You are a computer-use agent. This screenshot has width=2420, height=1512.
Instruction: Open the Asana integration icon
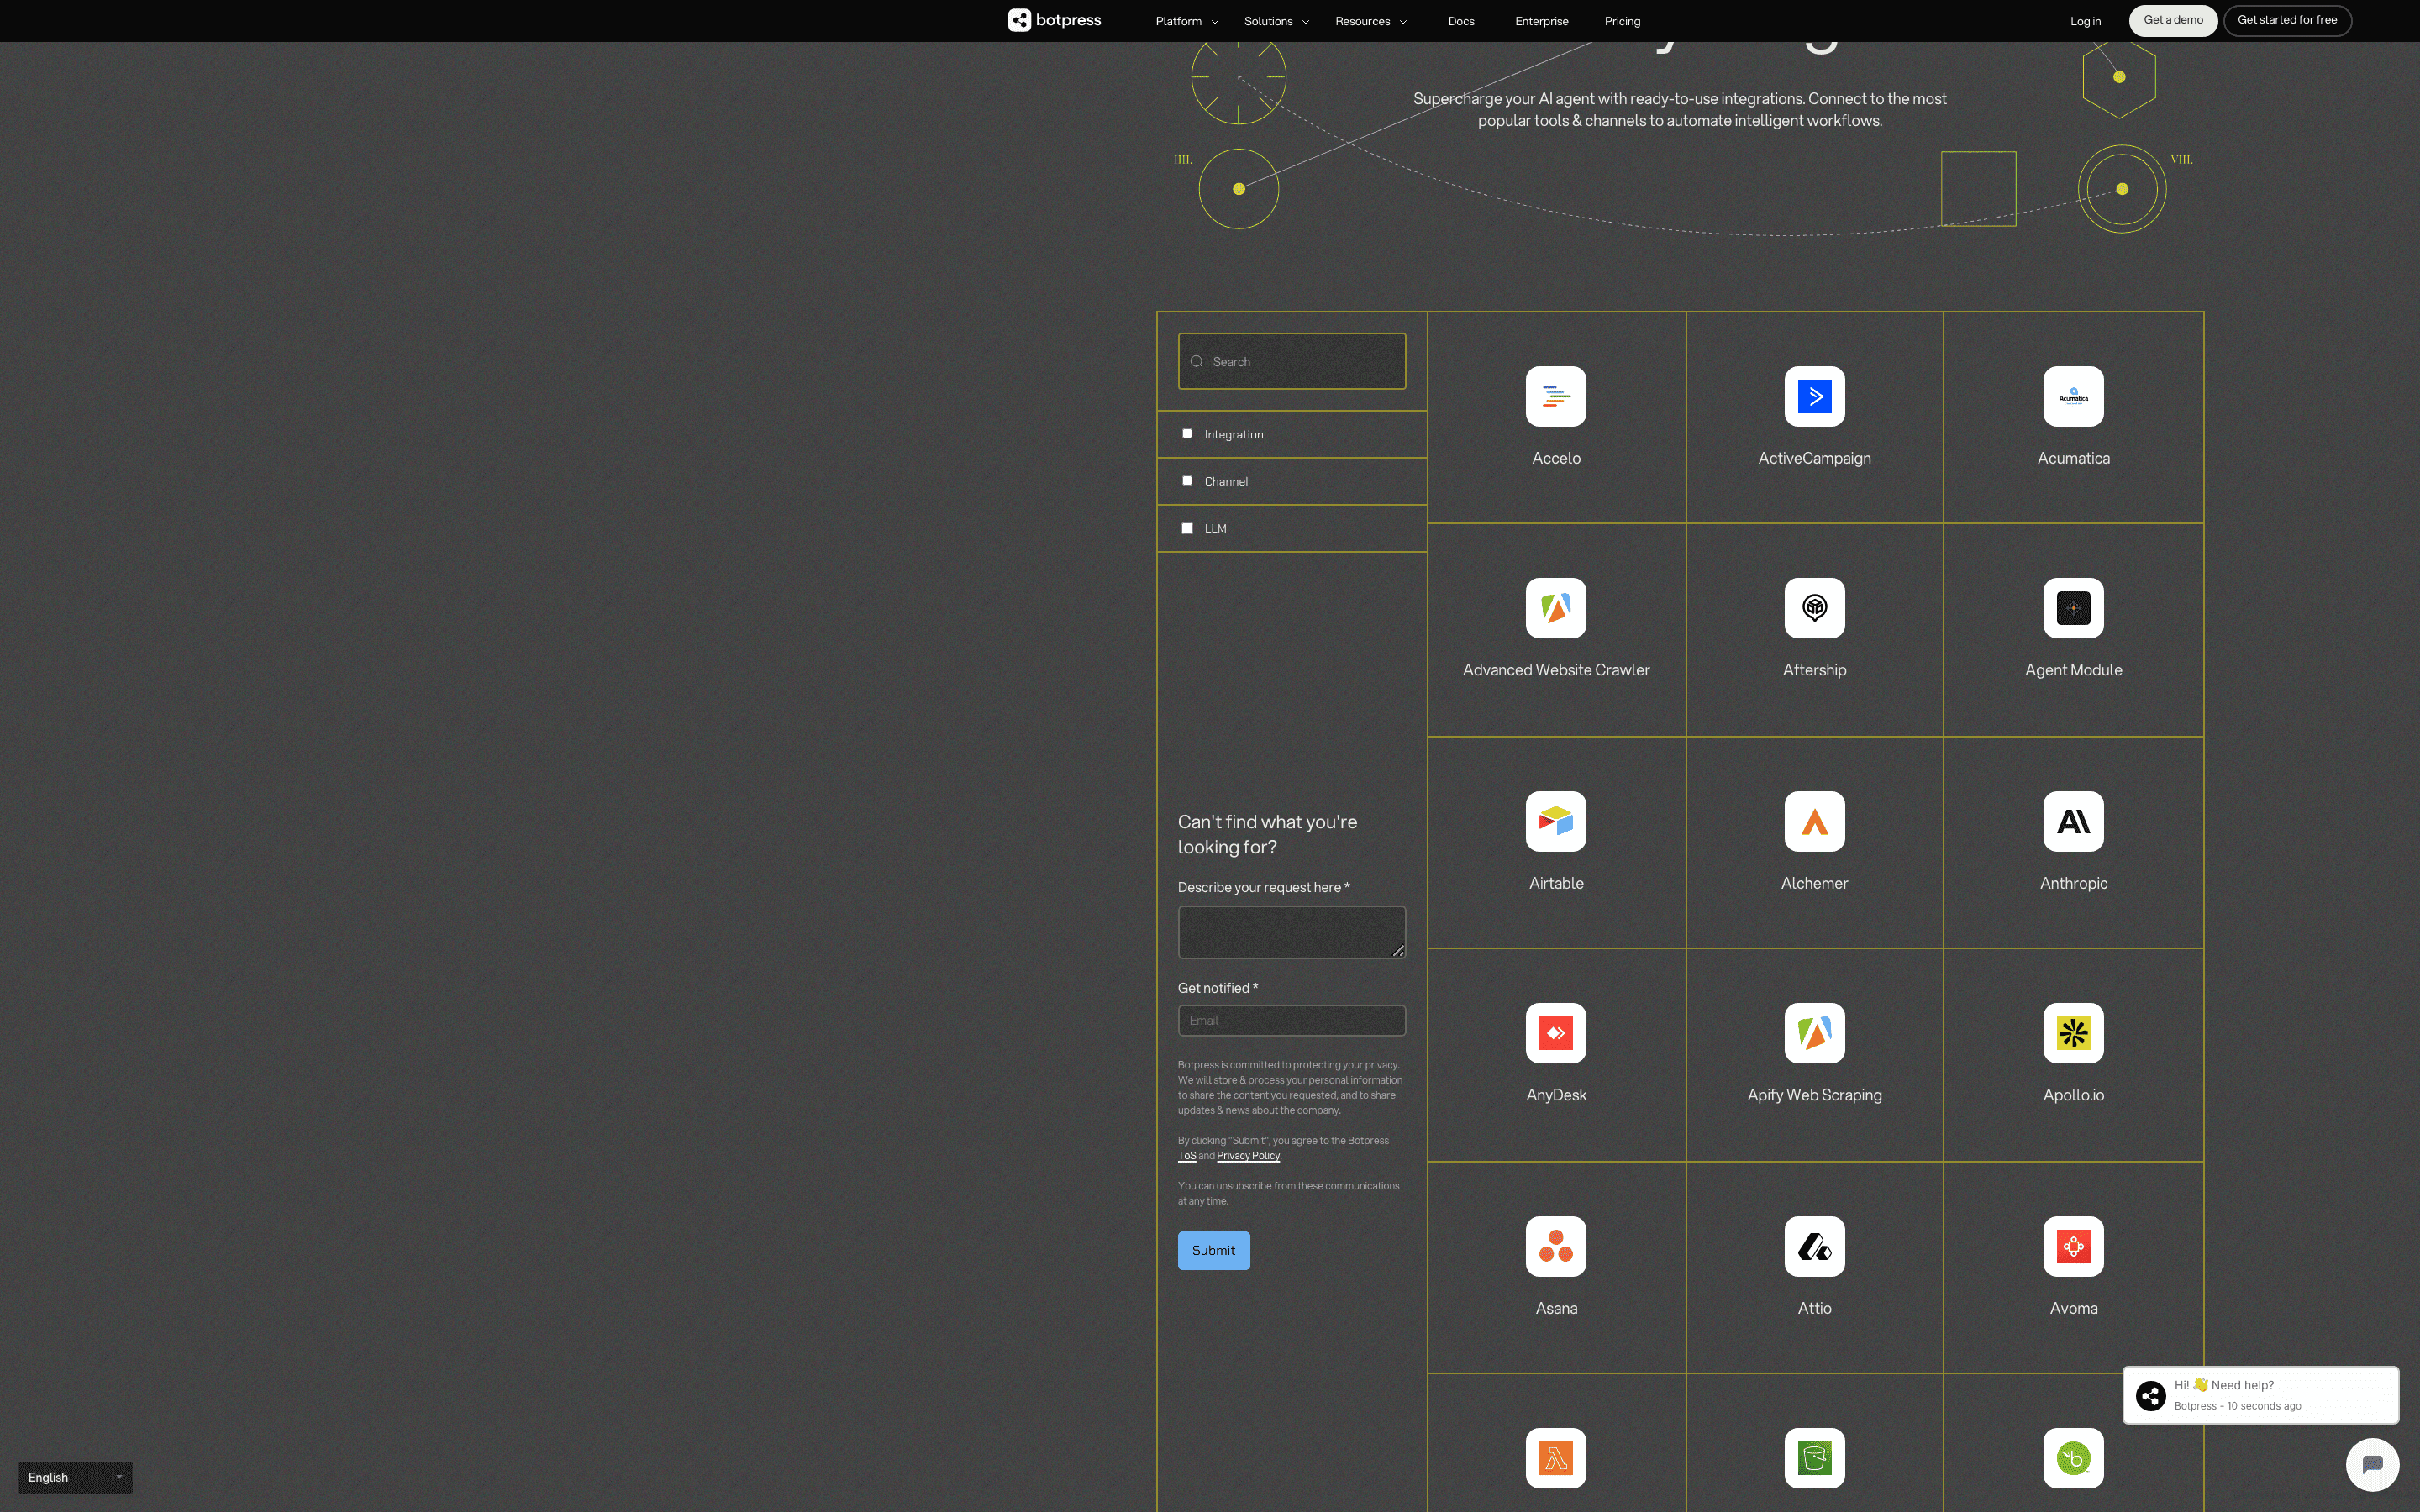tap(1556, 1246)
